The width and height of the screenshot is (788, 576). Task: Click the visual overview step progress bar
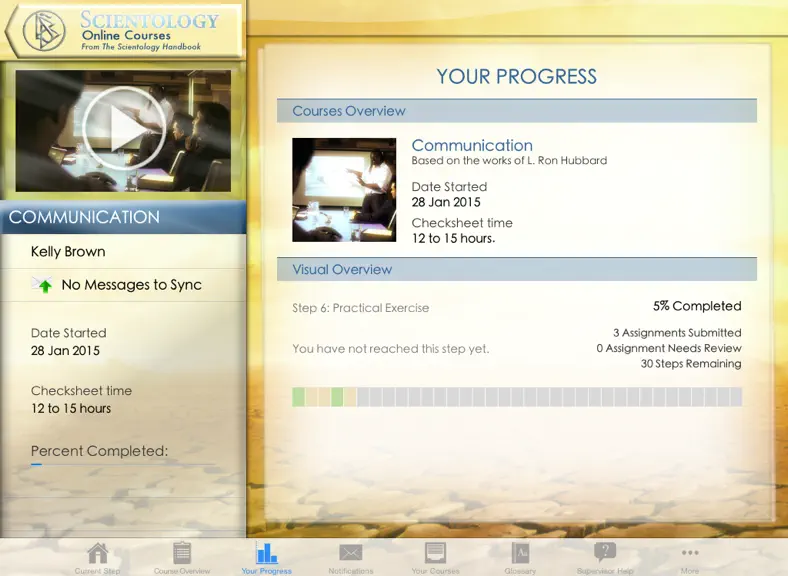click(x=517, y=397)
